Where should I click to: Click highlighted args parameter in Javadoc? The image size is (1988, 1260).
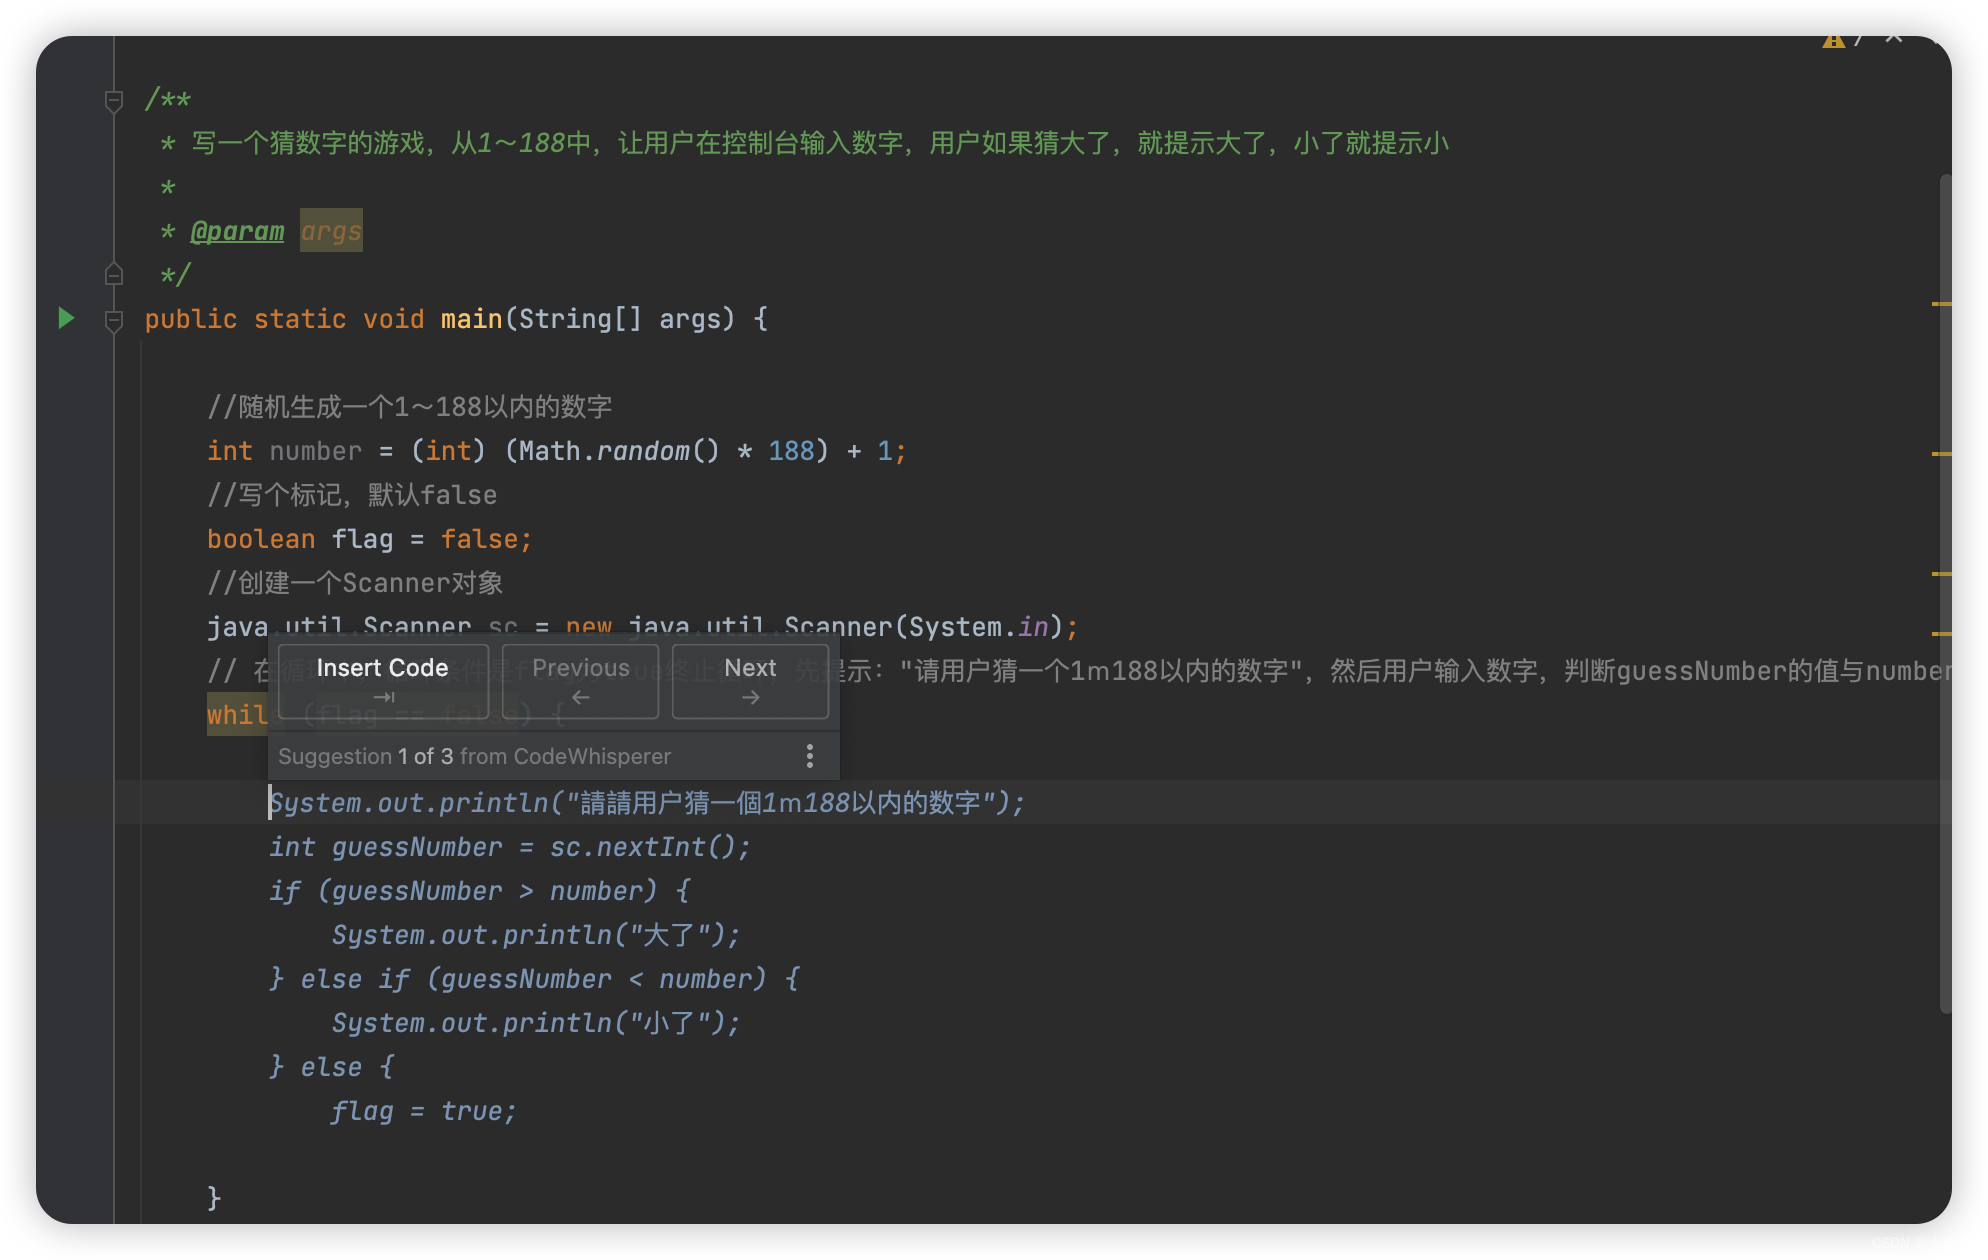click(x=331, y=231)
